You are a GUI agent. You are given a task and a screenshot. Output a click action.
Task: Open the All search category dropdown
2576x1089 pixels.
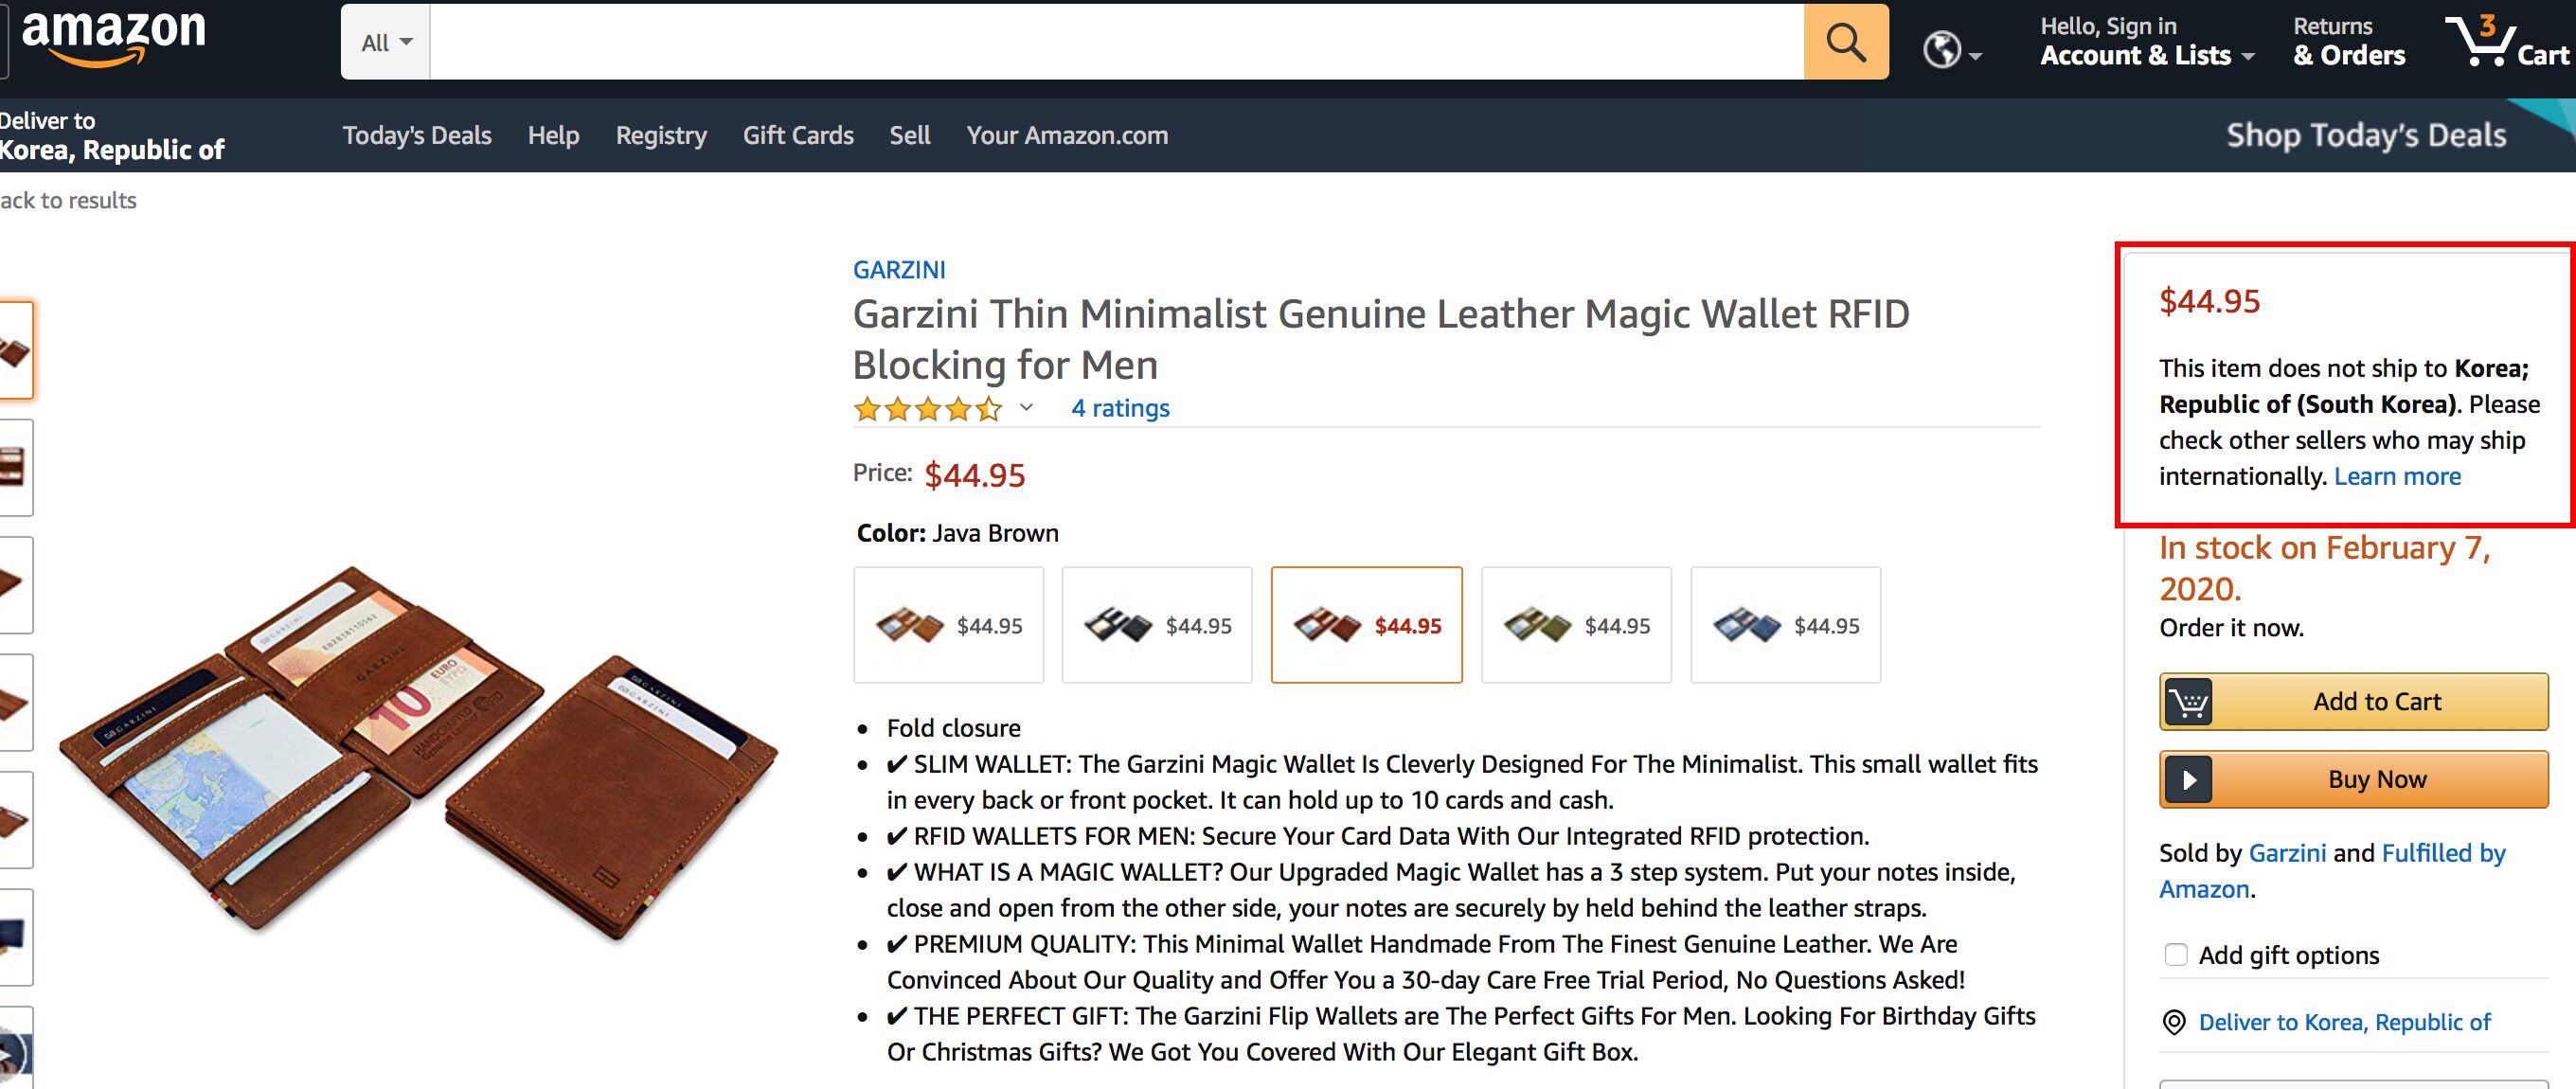386,43
